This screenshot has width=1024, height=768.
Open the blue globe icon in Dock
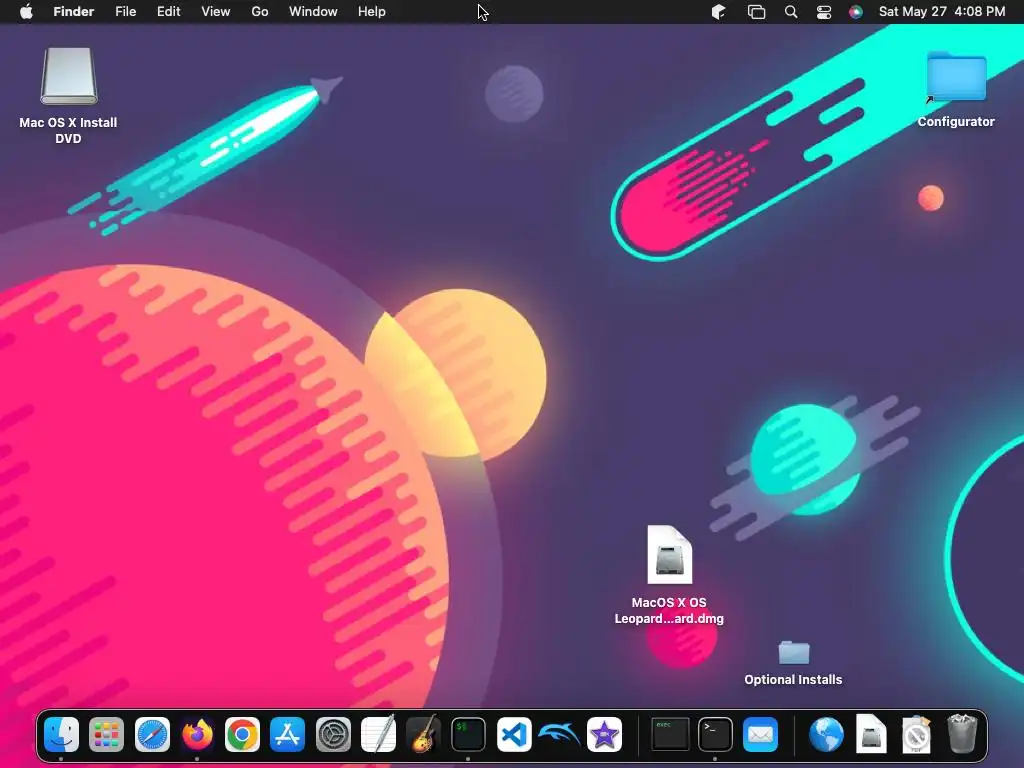[x=826, y=735]
